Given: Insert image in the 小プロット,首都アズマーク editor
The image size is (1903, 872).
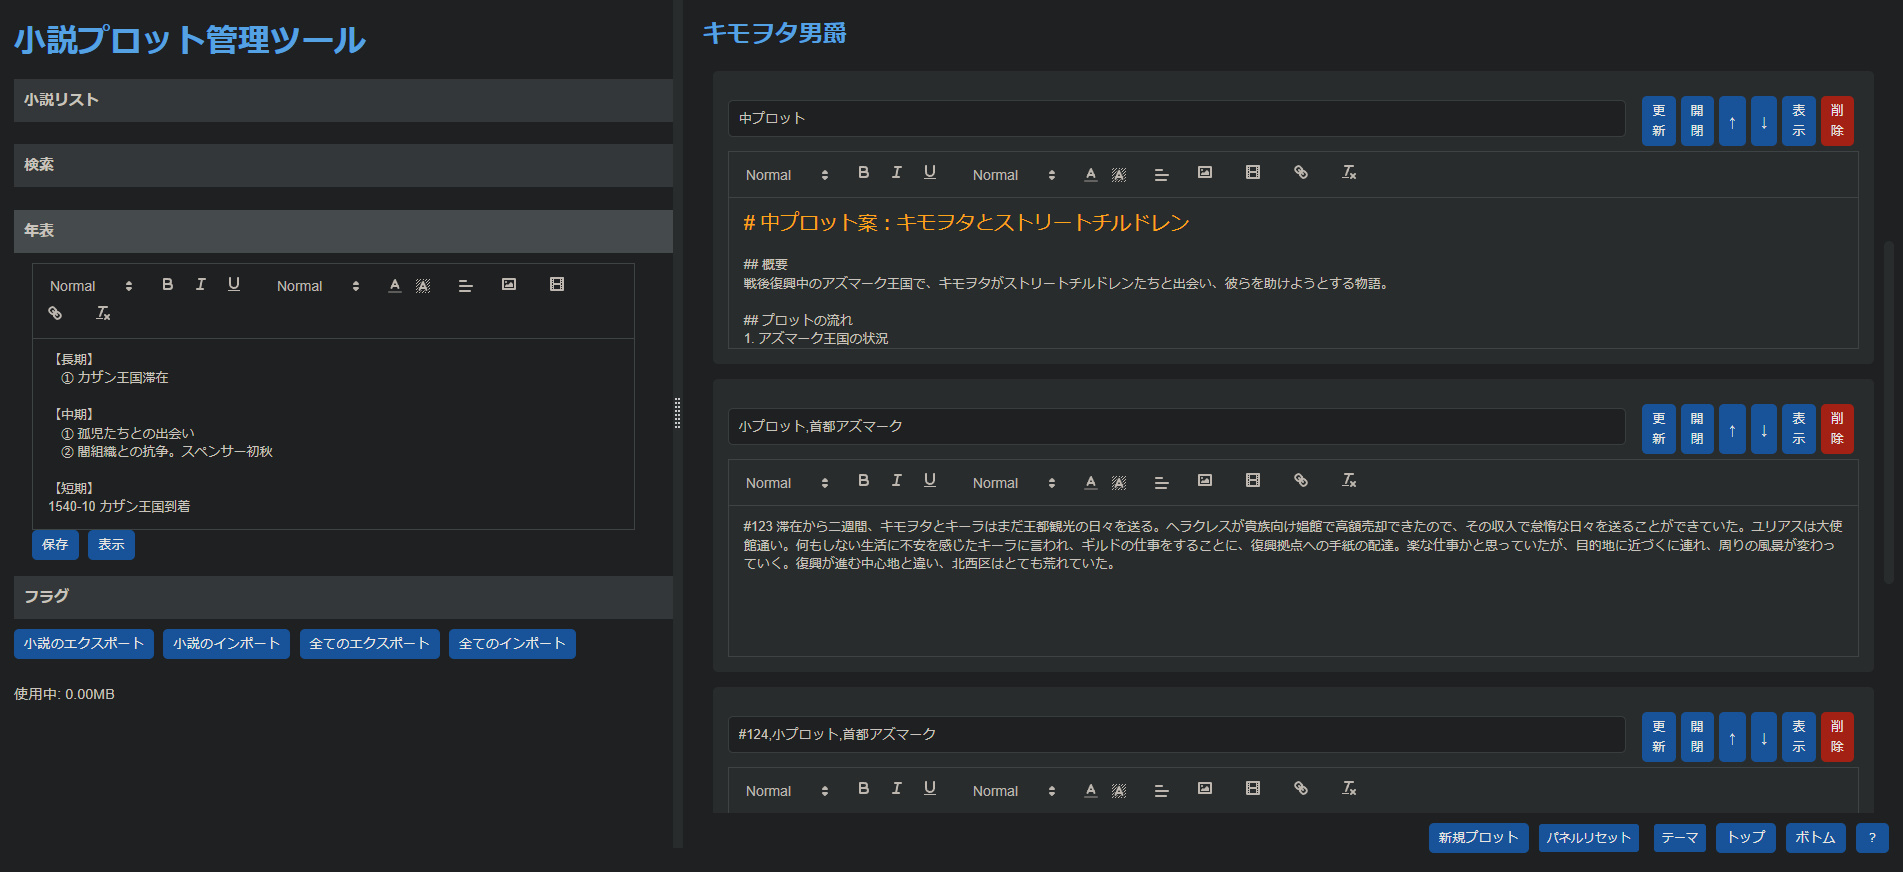Looking at the screenshot, I should tap(1204, 481).
